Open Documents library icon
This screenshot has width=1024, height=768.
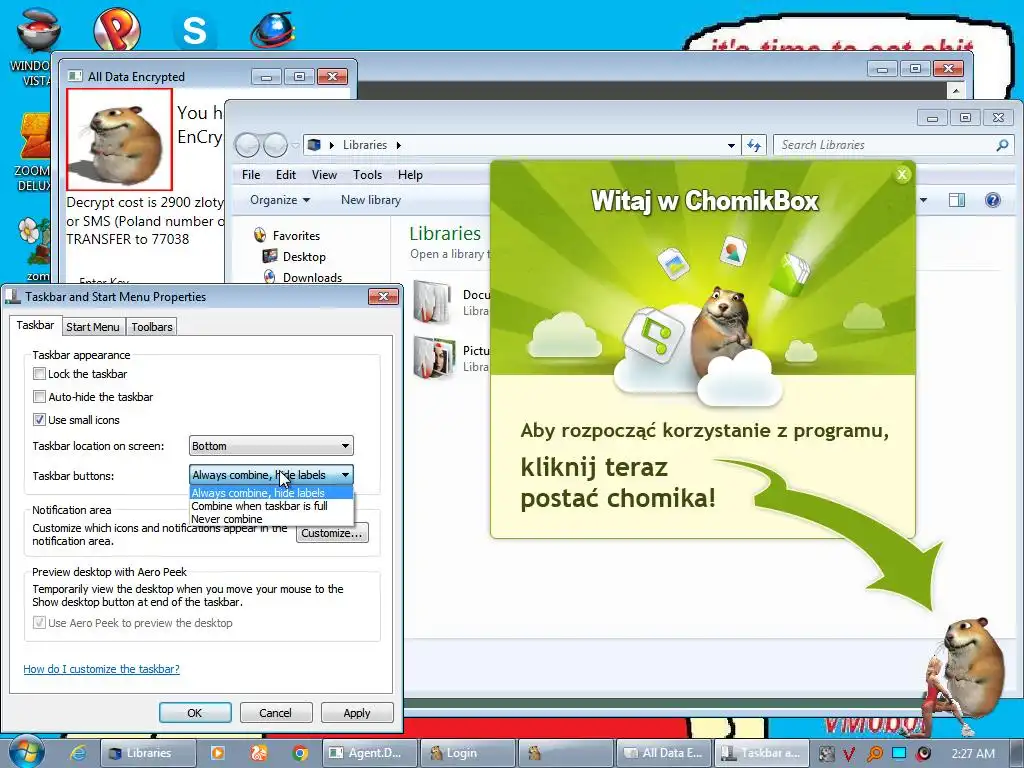pos(433,302)
